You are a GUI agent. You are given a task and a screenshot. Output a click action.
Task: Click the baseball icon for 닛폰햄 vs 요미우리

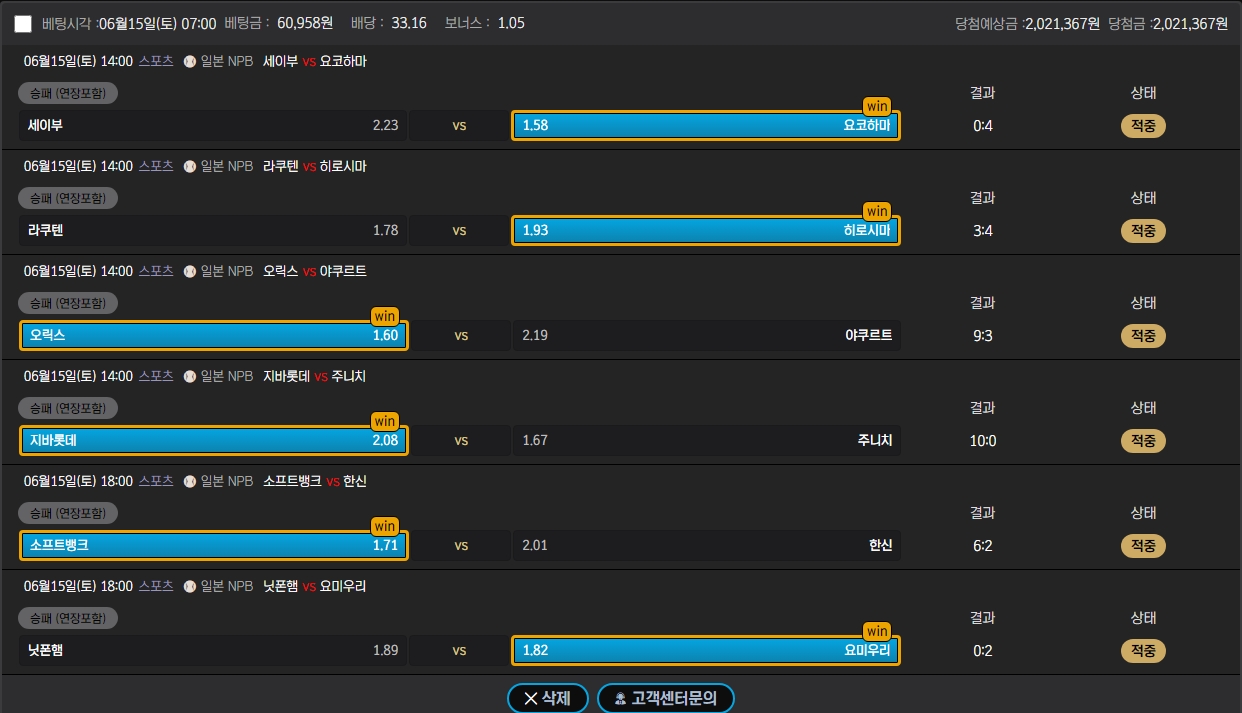click(x=190, y=586)
